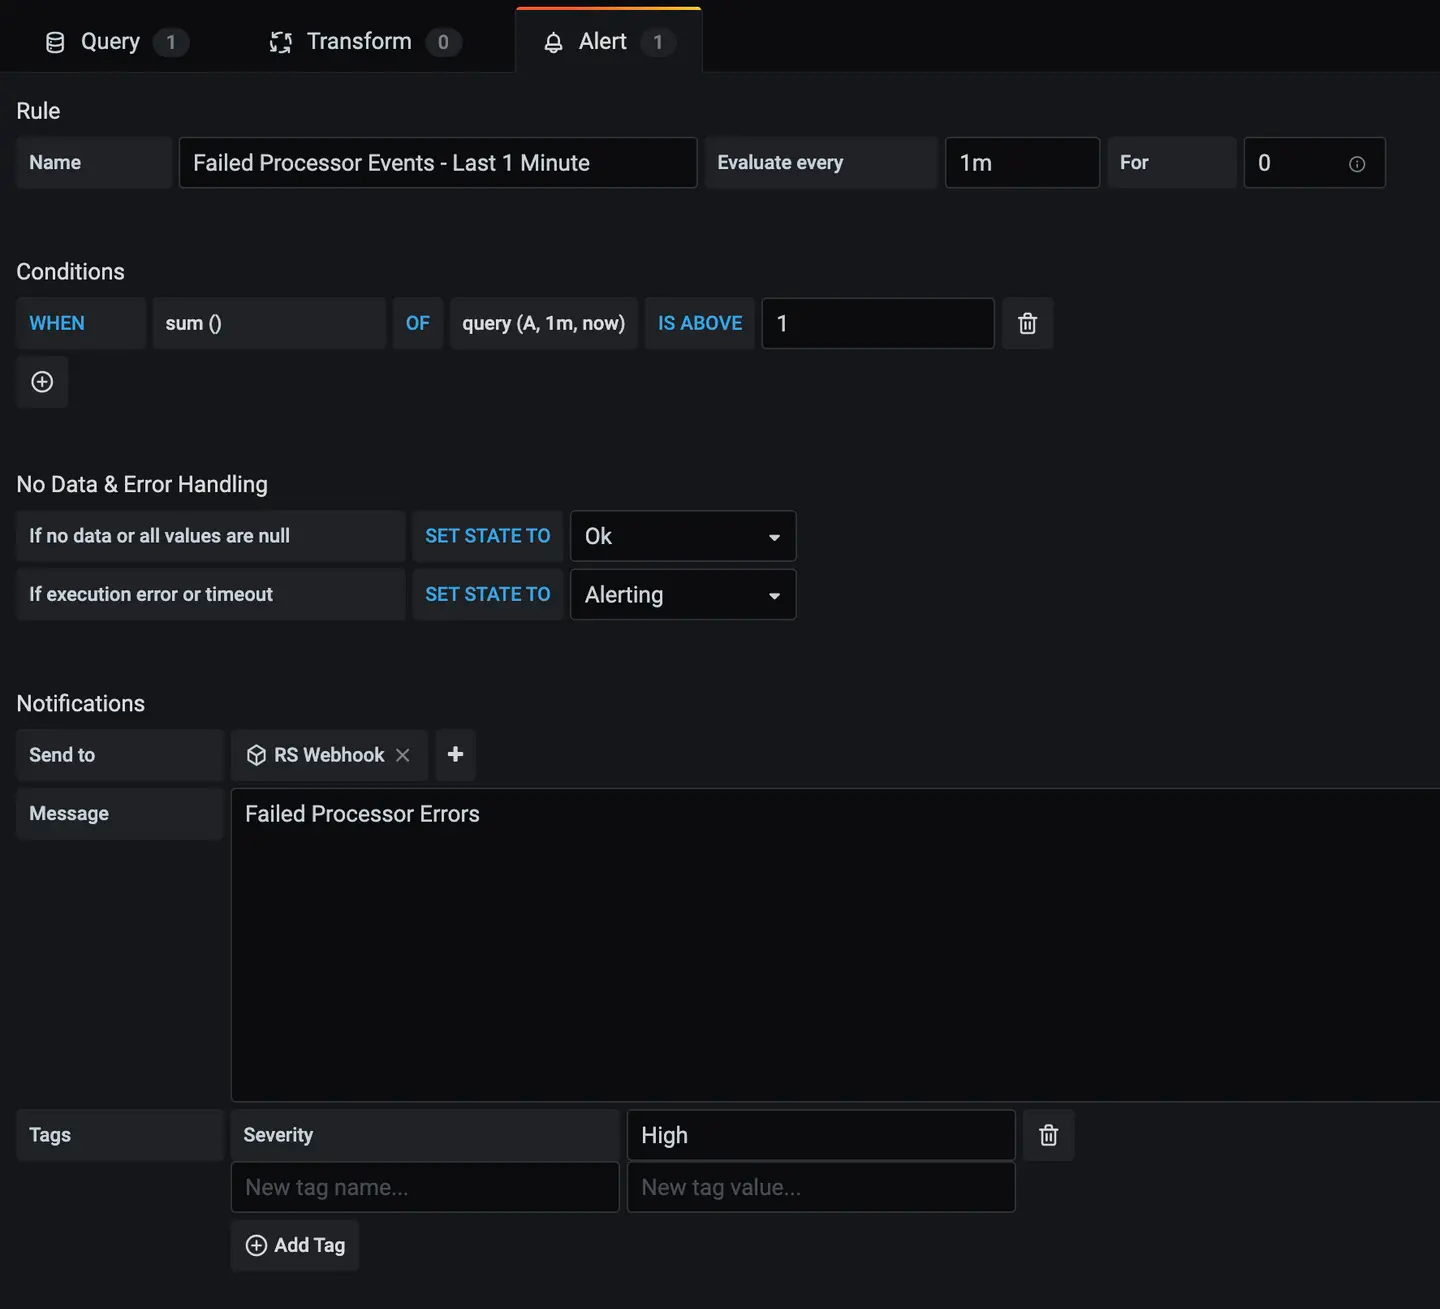Open the 'Alerting' state dropdown for execution errors
Screen dimensions: 1440x1309
(683, 594)
